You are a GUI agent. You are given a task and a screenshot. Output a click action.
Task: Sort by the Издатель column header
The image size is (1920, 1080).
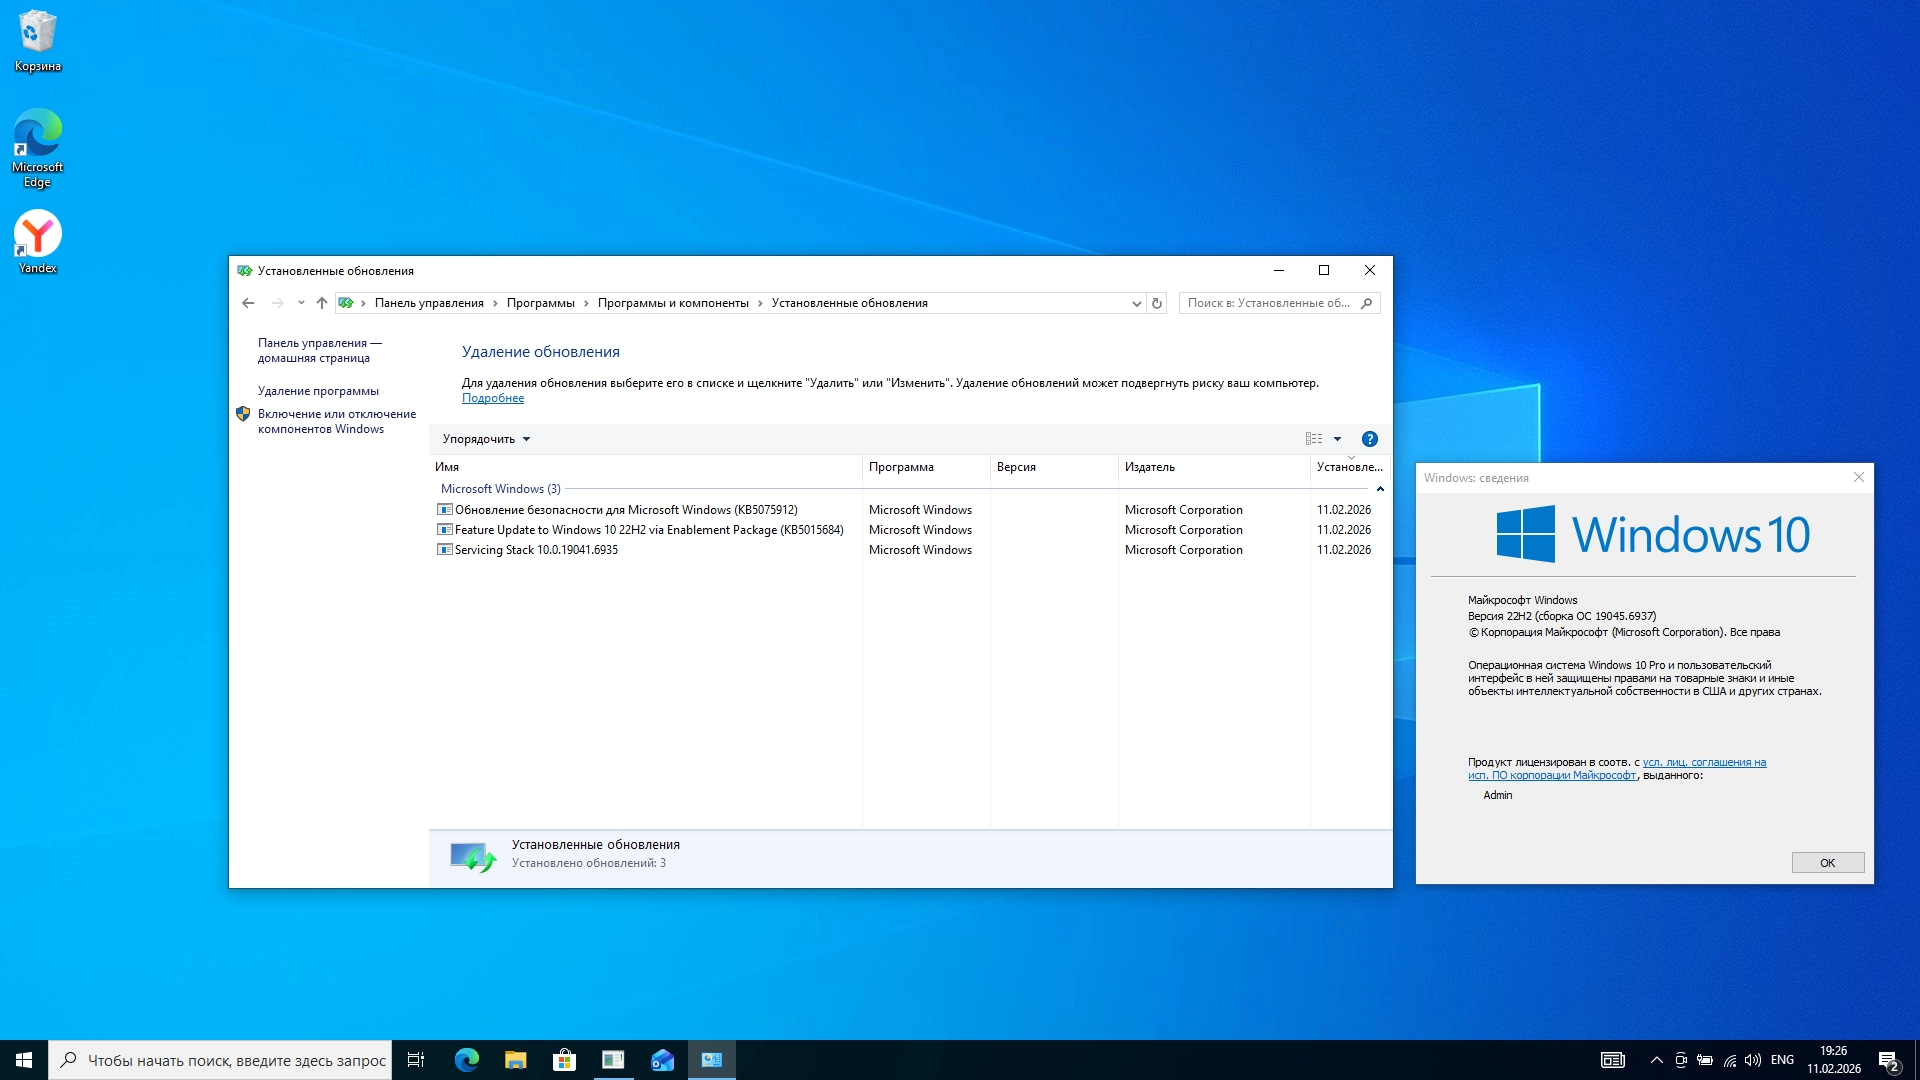1150,467
